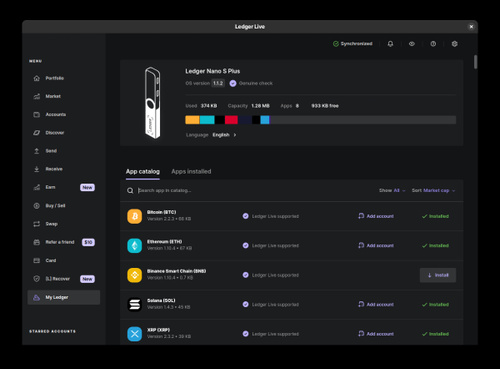Open the help question mark icon

pos(433,44)
